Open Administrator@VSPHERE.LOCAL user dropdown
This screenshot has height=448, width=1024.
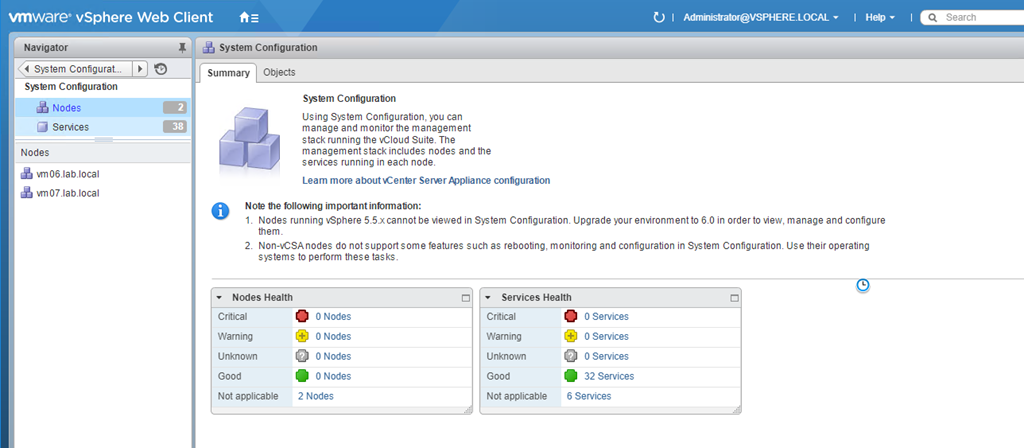coord(760,18)
